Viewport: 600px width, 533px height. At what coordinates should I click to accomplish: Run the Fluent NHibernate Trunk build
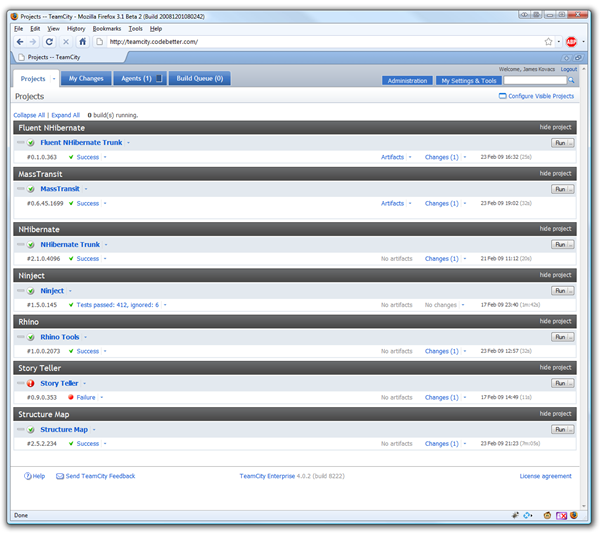[x=560, y=143]
